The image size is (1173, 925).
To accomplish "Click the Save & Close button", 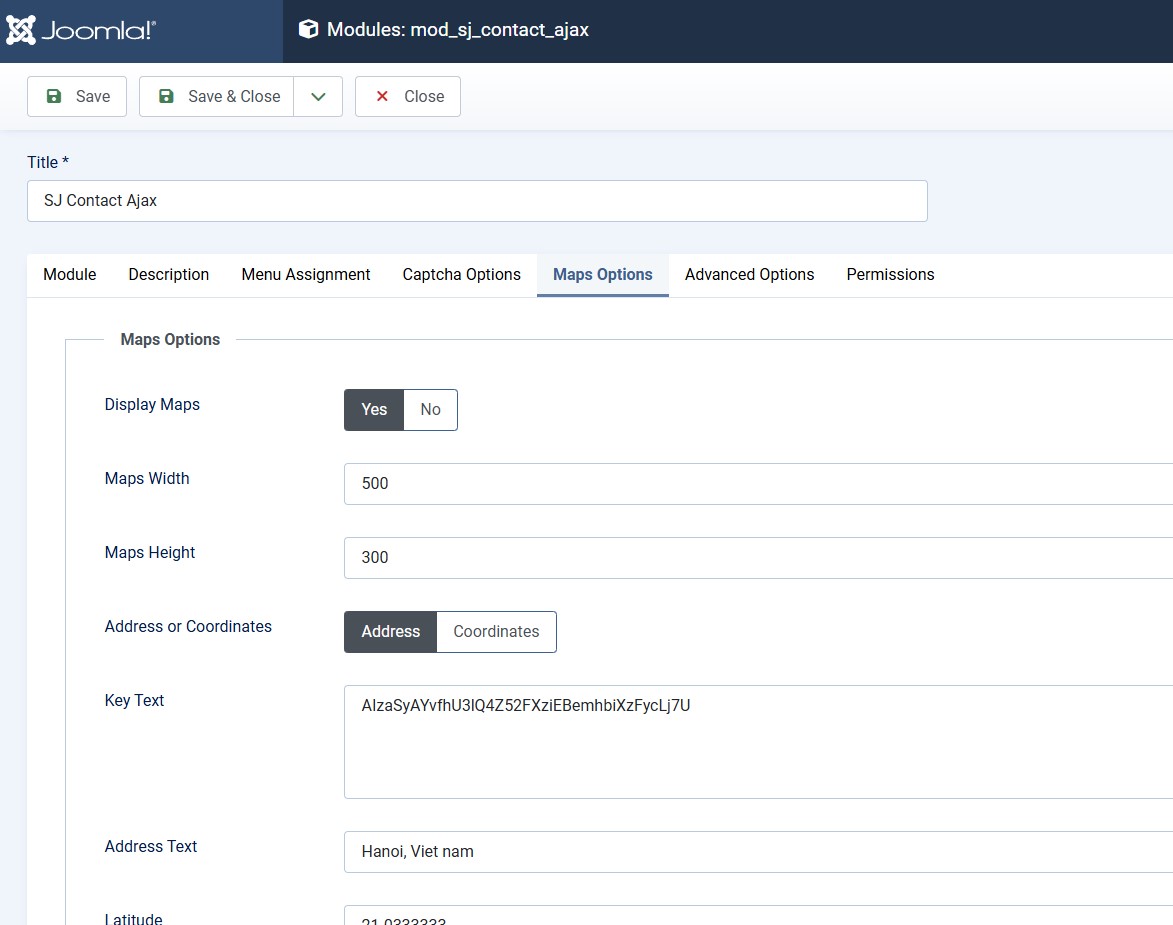I will (x=216, y=97).
